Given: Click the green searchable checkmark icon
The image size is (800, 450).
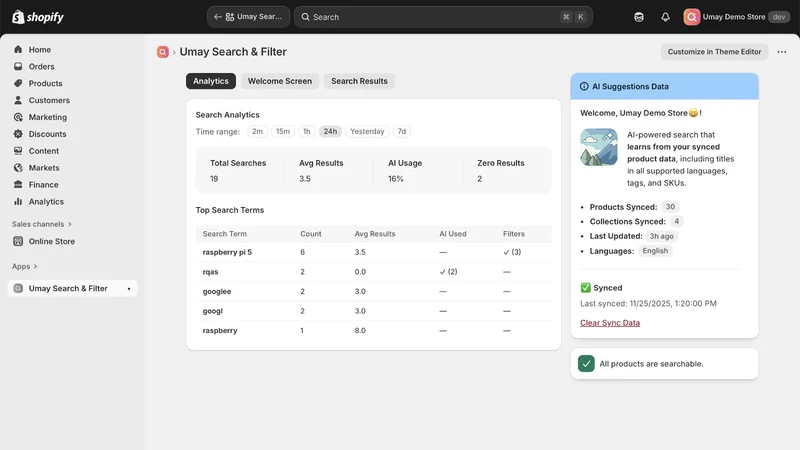Looking at the screenshot, I should tap(586, 364).
